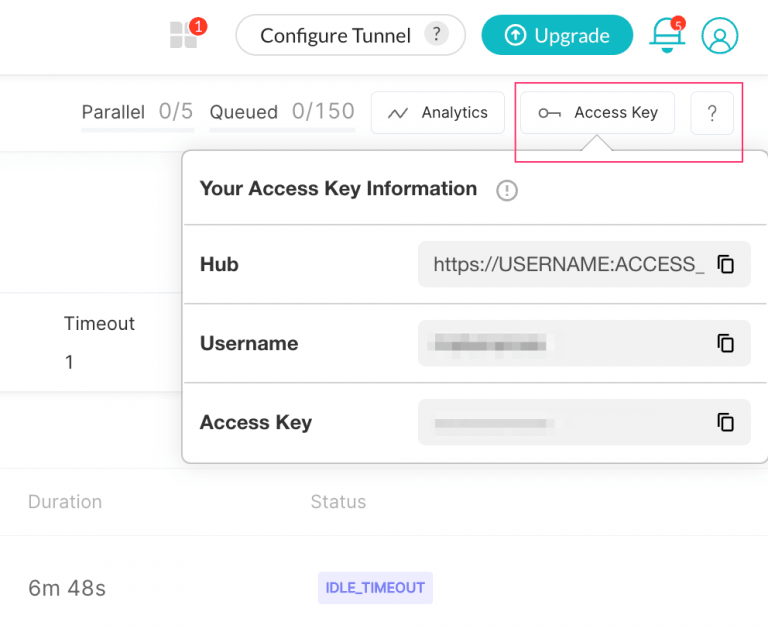Click the Parallel 0/5 indicator

[x=138, y=112]
